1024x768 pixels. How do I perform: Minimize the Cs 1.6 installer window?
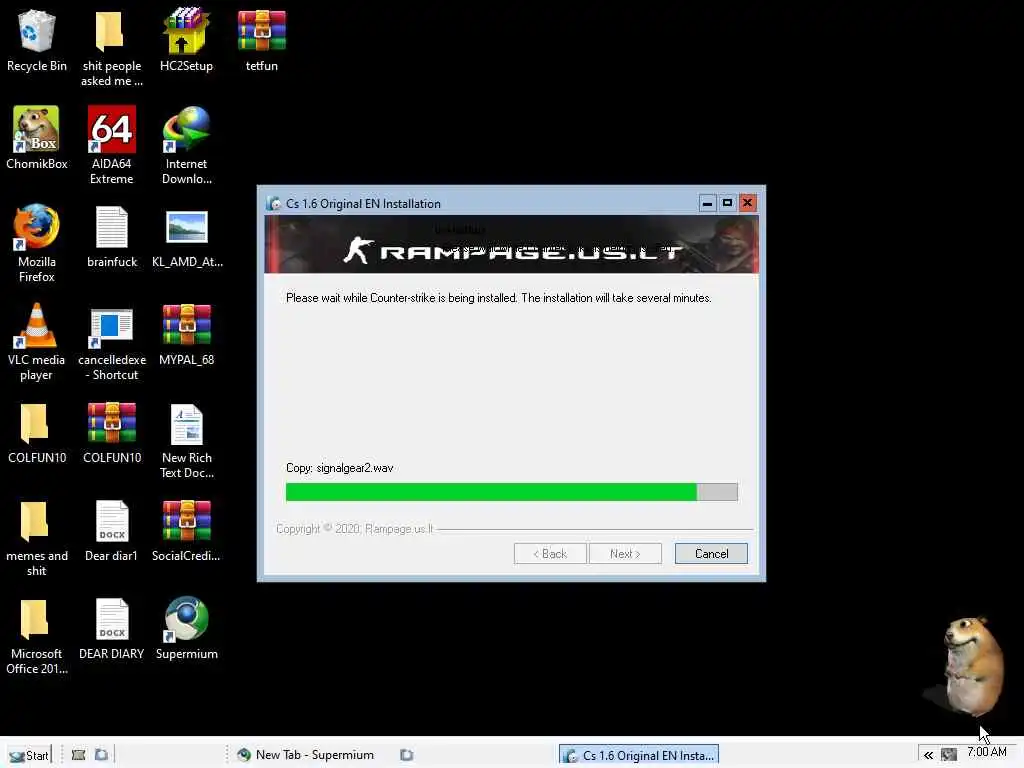coord(707,203)
